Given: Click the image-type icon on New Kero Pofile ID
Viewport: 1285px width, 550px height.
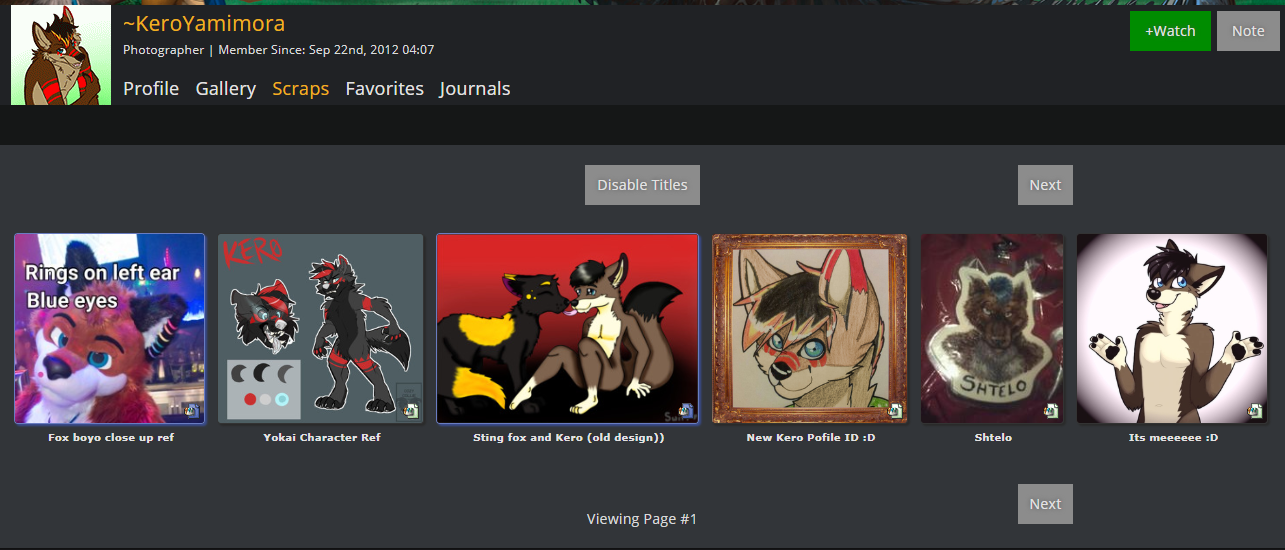Looking at the screenshot, I should (895, 410).
